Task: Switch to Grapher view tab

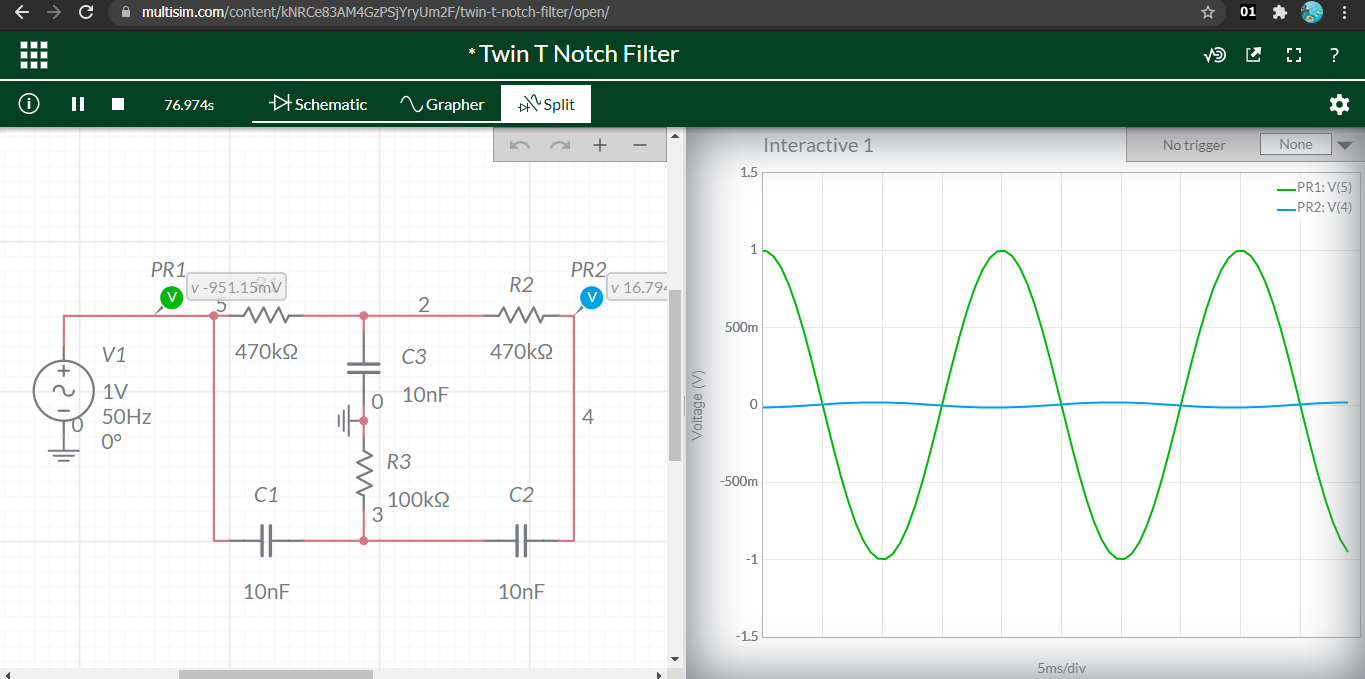Action: coord(441,104)
